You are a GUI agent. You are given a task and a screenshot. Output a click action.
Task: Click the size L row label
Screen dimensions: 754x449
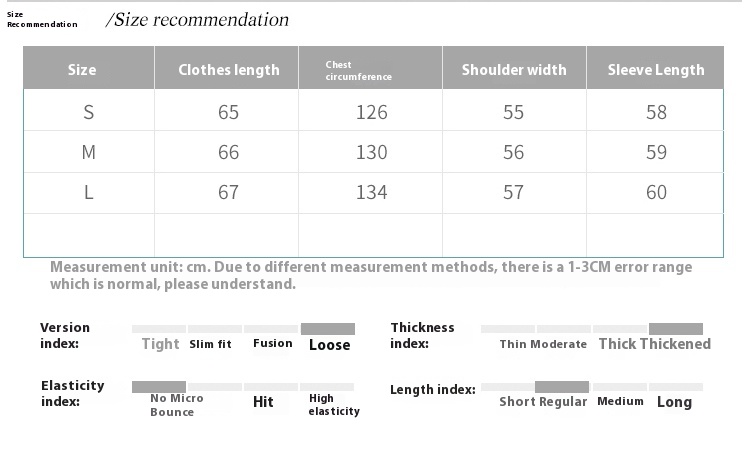coord(88,192)
